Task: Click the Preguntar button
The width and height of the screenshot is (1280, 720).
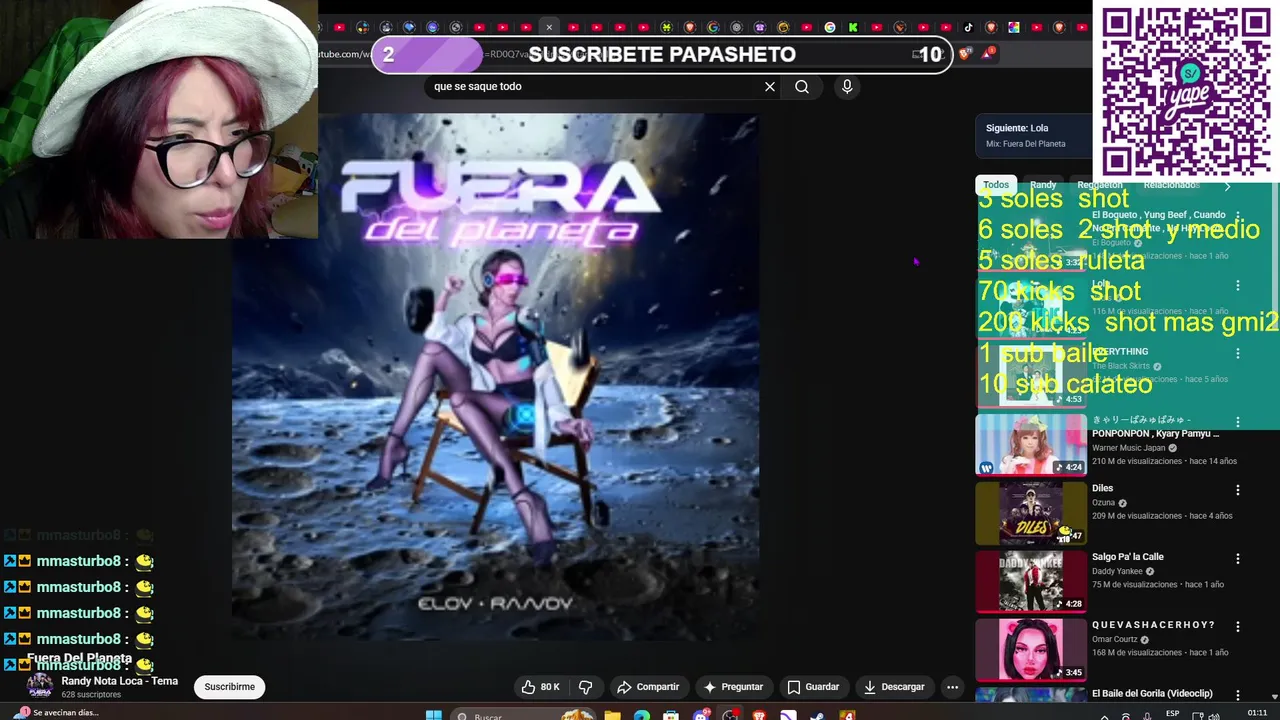Action: (x=733, y=687)
